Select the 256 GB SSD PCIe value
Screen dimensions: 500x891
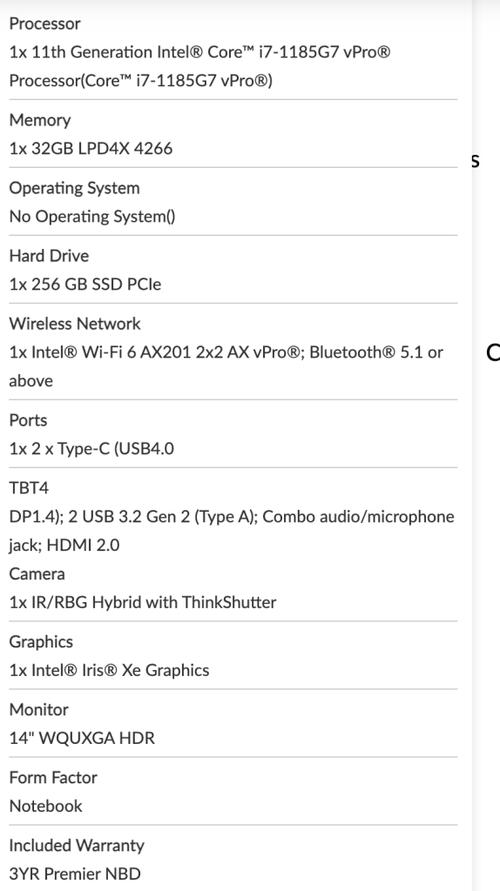[x=85, y=284]
